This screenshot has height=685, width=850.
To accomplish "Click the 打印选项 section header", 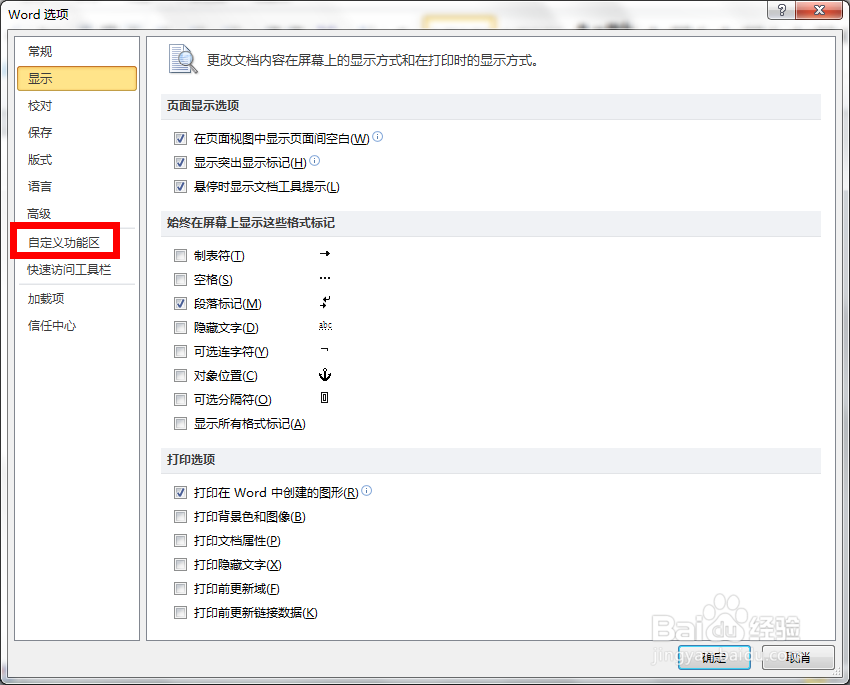I will pyautogui.click(x=191, y=460).
